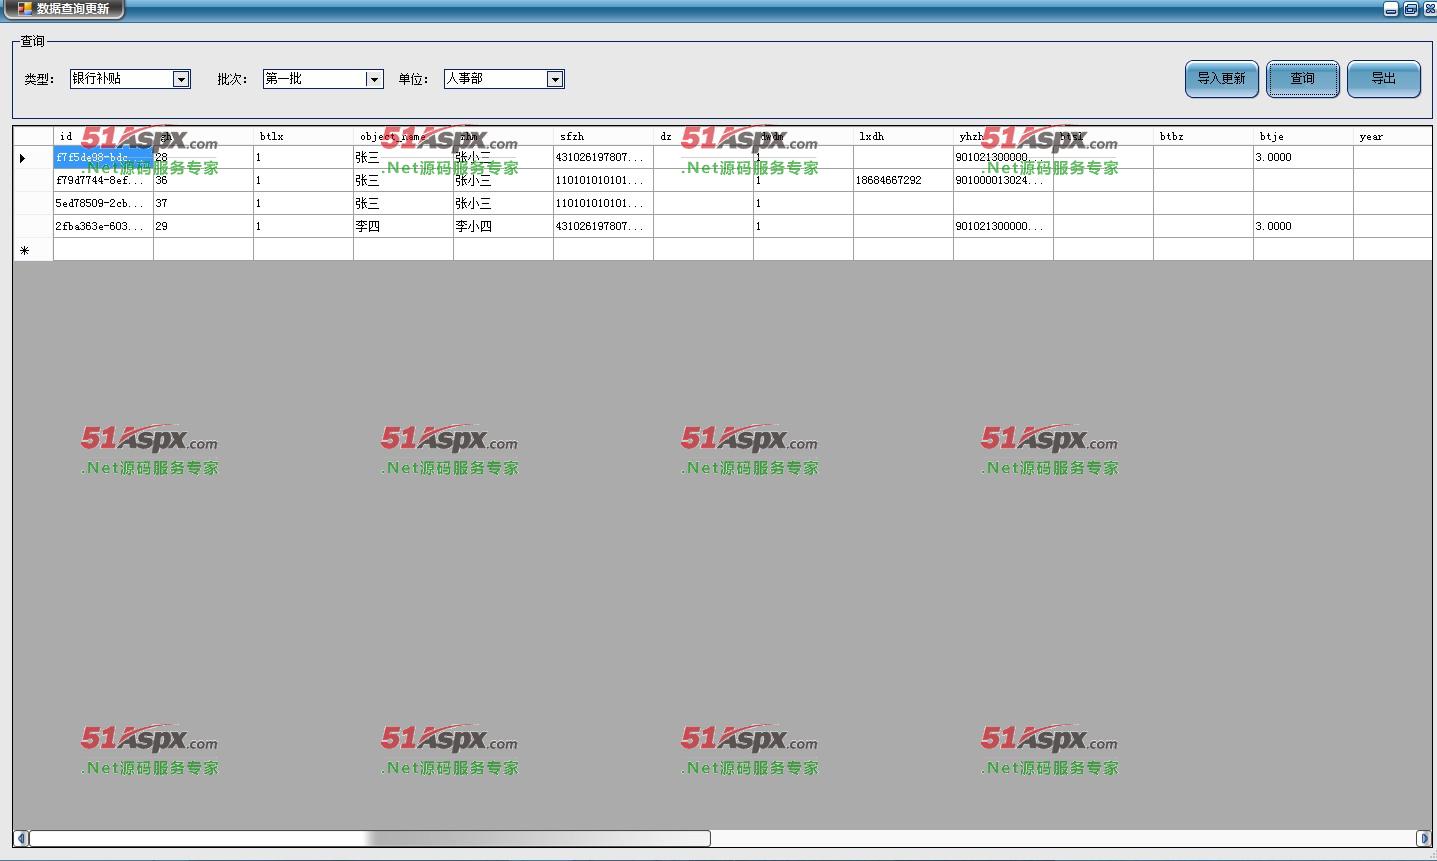Click the 李四 object name cell
The width and height of the screenshot is (1437, 861).
[x=403, y=226]
